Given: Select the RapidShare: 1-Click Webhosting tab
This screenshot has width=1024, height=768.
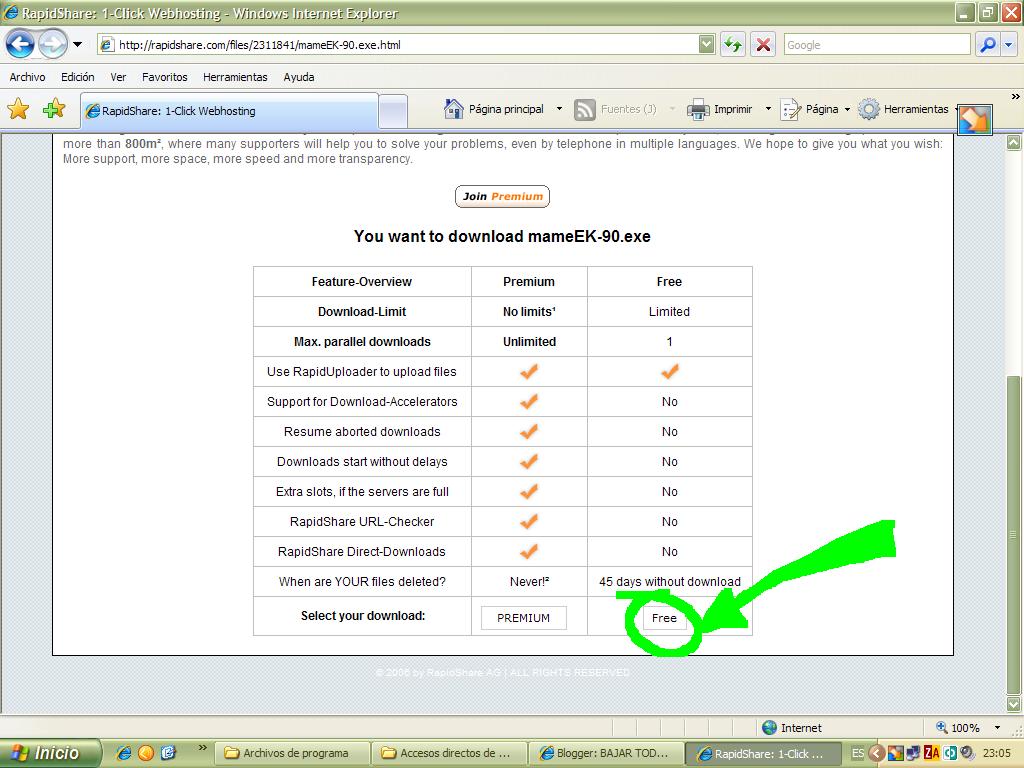Looking at the screenshot, I should pos(229,111).
